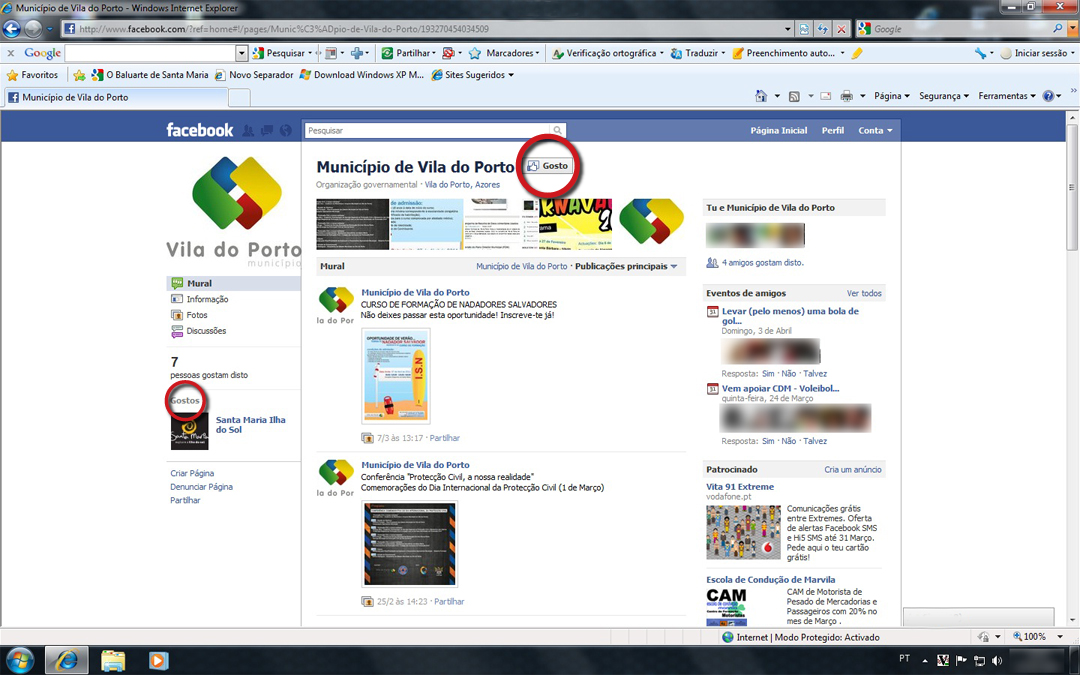Click the Facebook Pesquisar search field
The image size is (1080, 675).
click(x=428, y=130)
